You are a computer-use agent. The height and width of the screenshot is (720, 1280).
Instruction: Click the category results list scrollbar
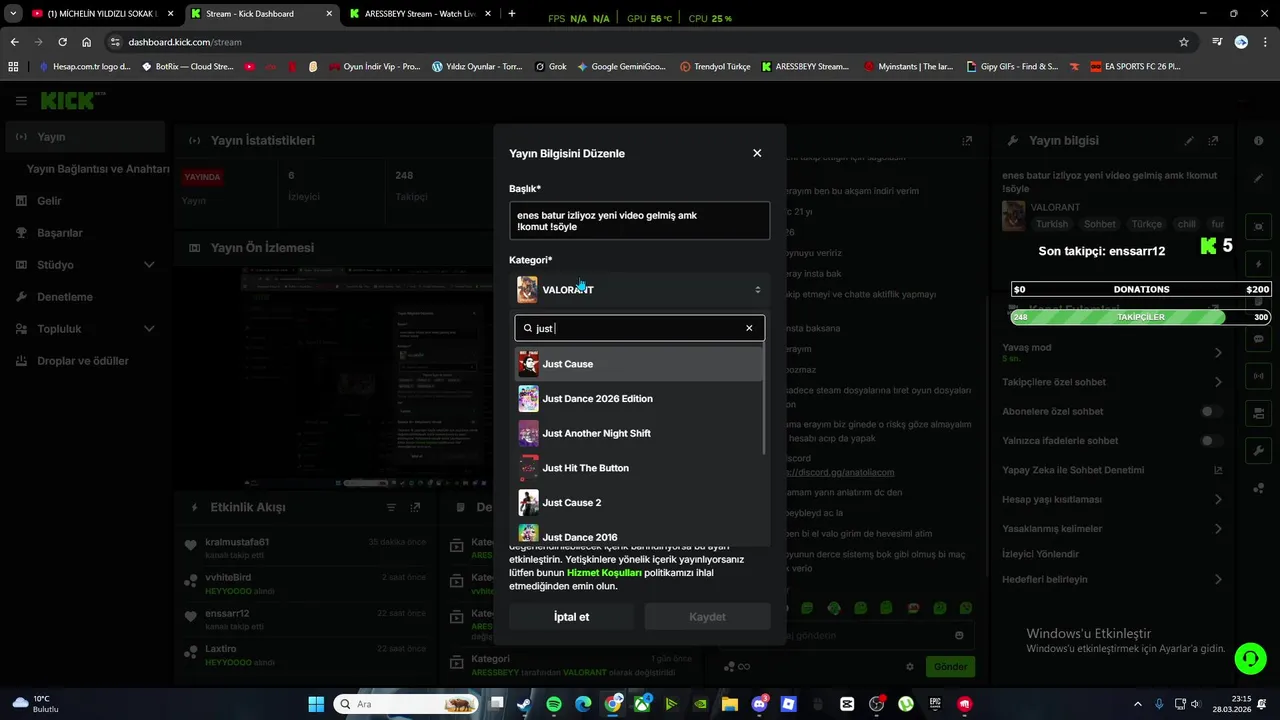pyautogui.click(x=765, y=400)
